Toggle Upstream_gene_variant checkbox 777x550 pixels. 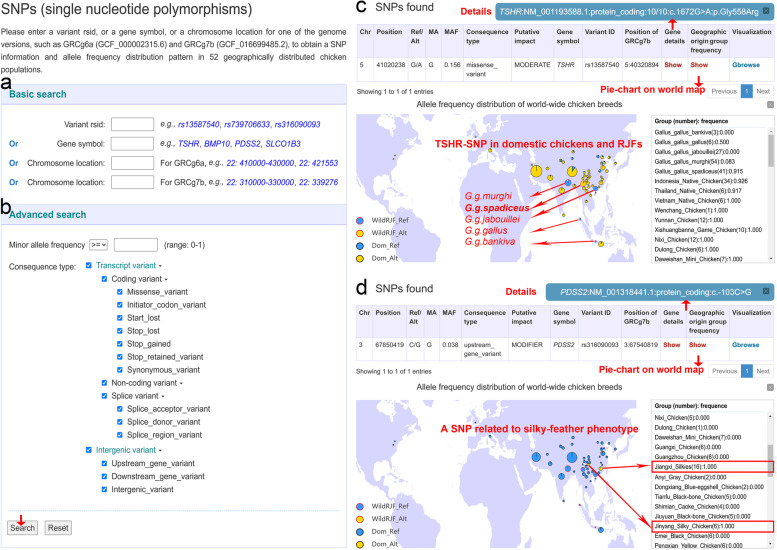[x=104, y=463]
